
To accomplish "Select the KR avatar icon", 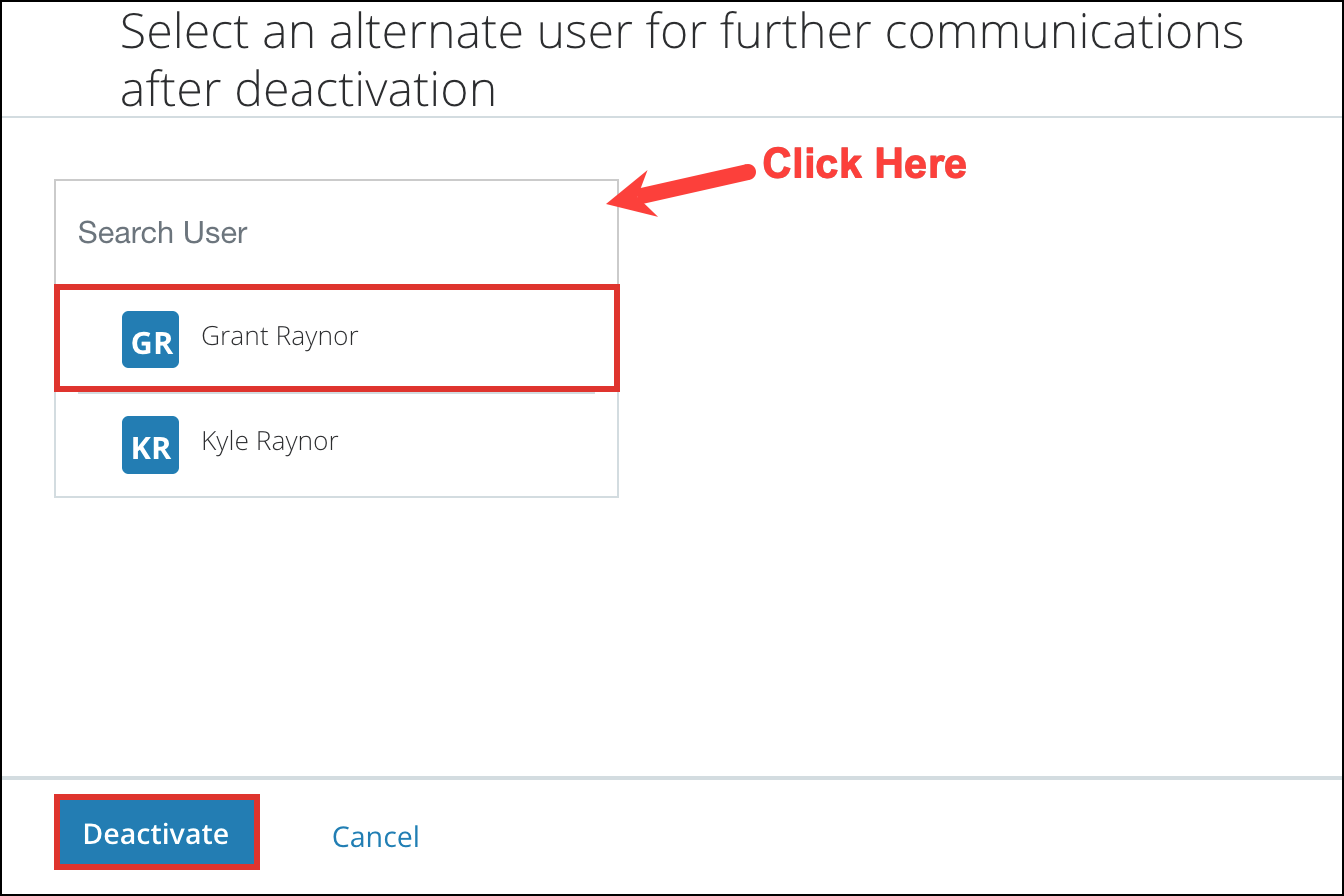I will click(151, 445).
